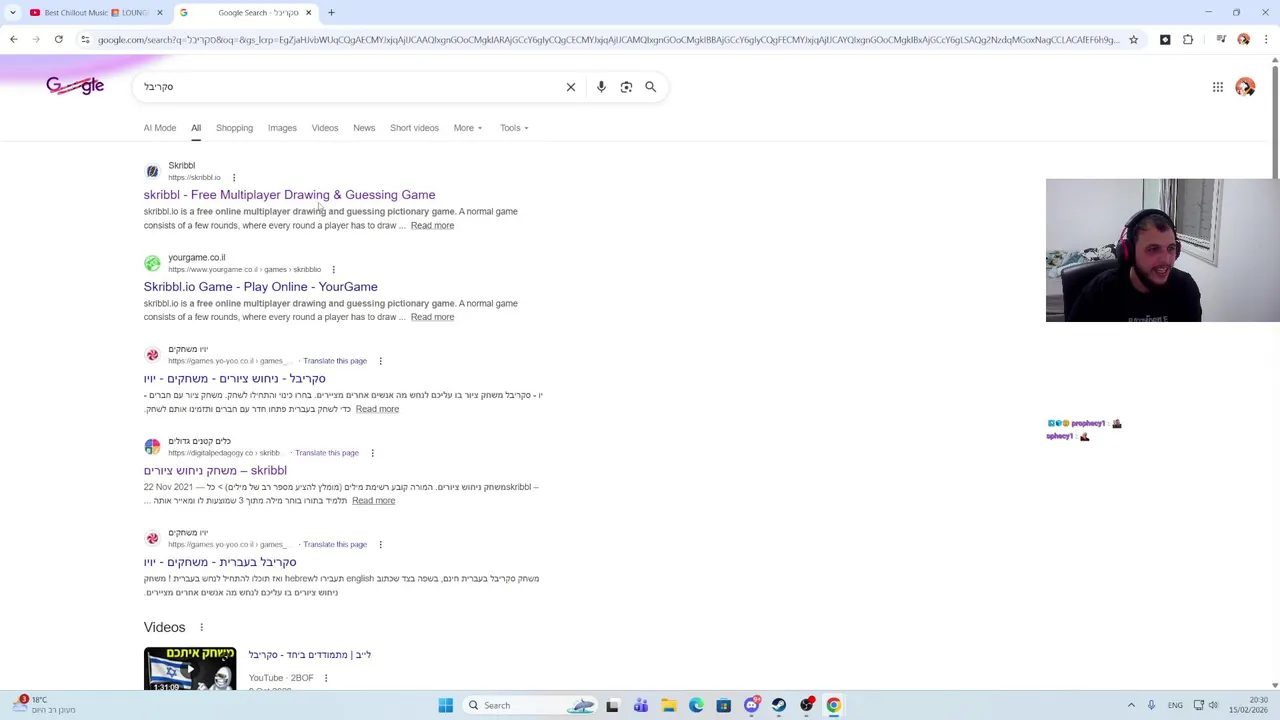Open more options for yourgame.co.il result

click(333, 270)
